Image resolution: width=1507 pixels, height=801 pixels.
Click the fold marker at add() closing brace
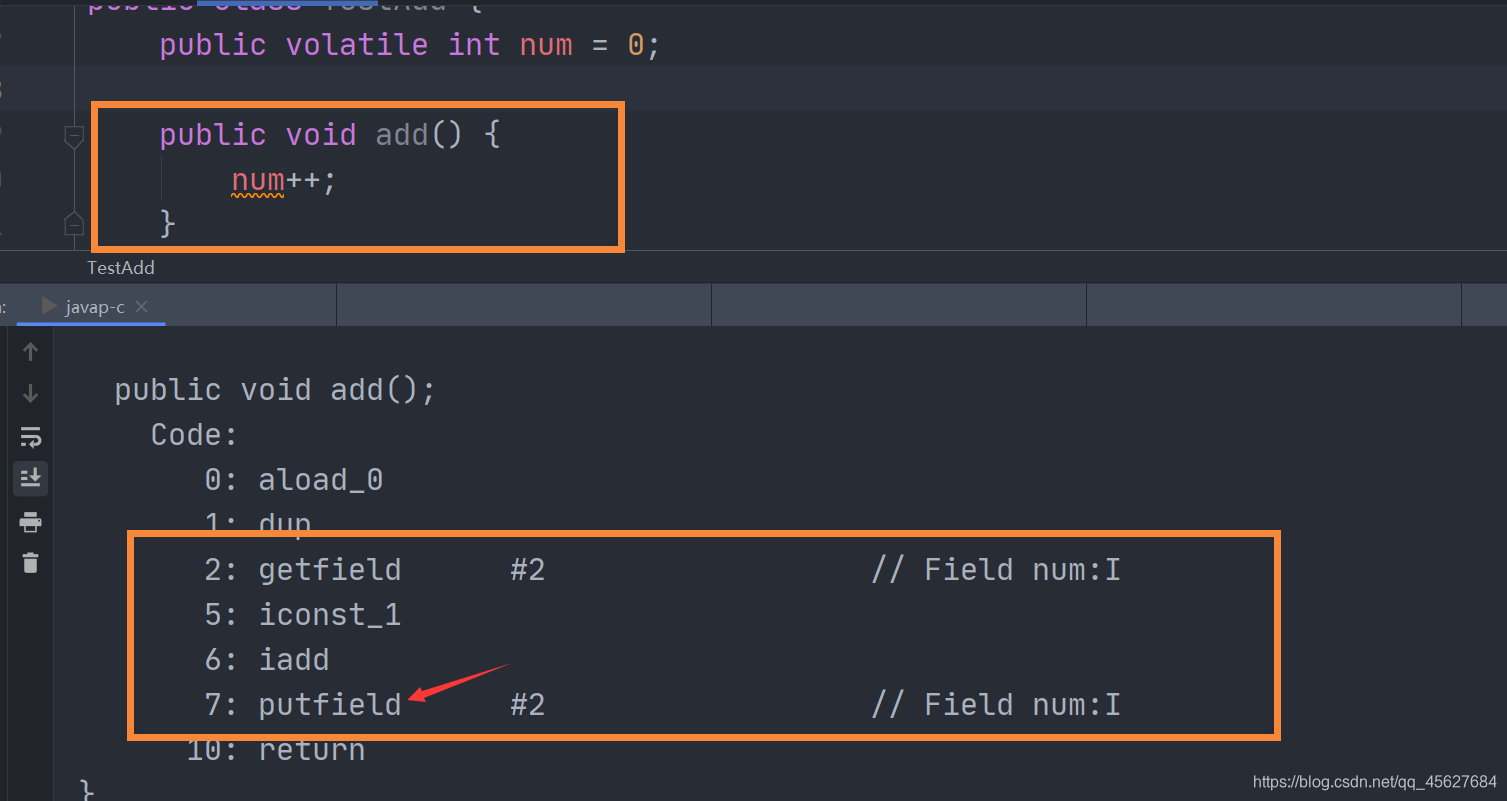[x=74, y=224]
